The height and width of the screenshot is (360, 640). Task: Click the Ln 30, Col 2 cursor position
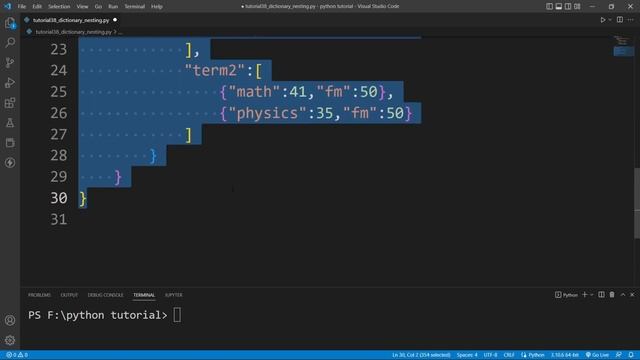pyautogui.click(x=421, y=355)
